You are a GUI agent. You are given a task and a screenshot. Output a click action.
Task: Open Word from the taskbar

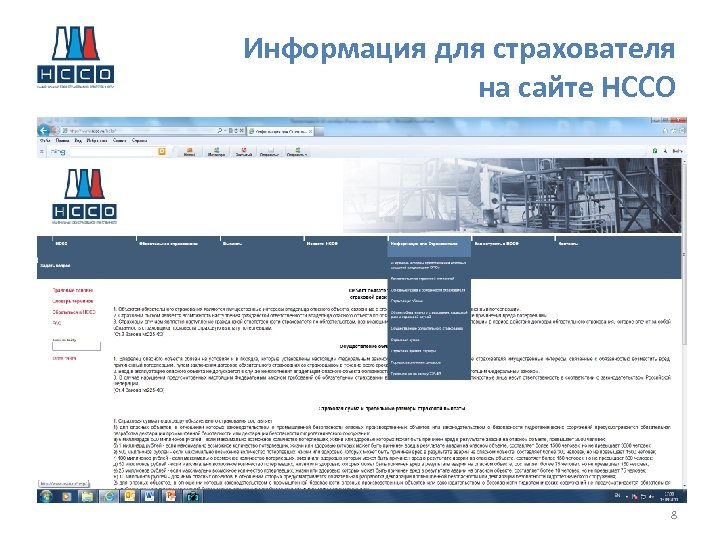(x=150, y=496)
